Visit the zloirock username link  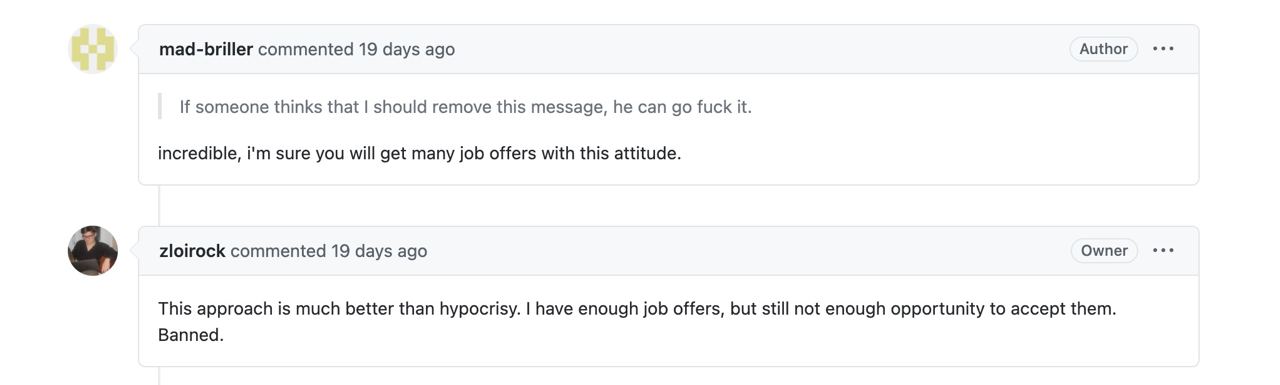[x=192, y=251]
